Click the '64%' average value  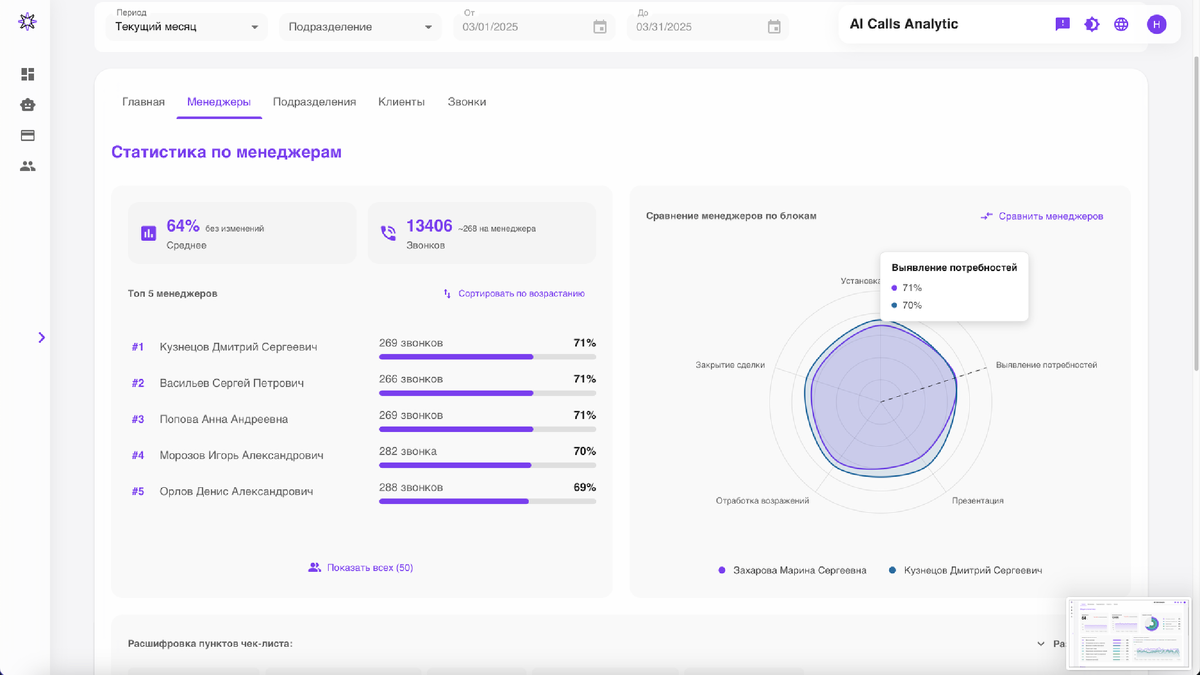pos(183,226)
